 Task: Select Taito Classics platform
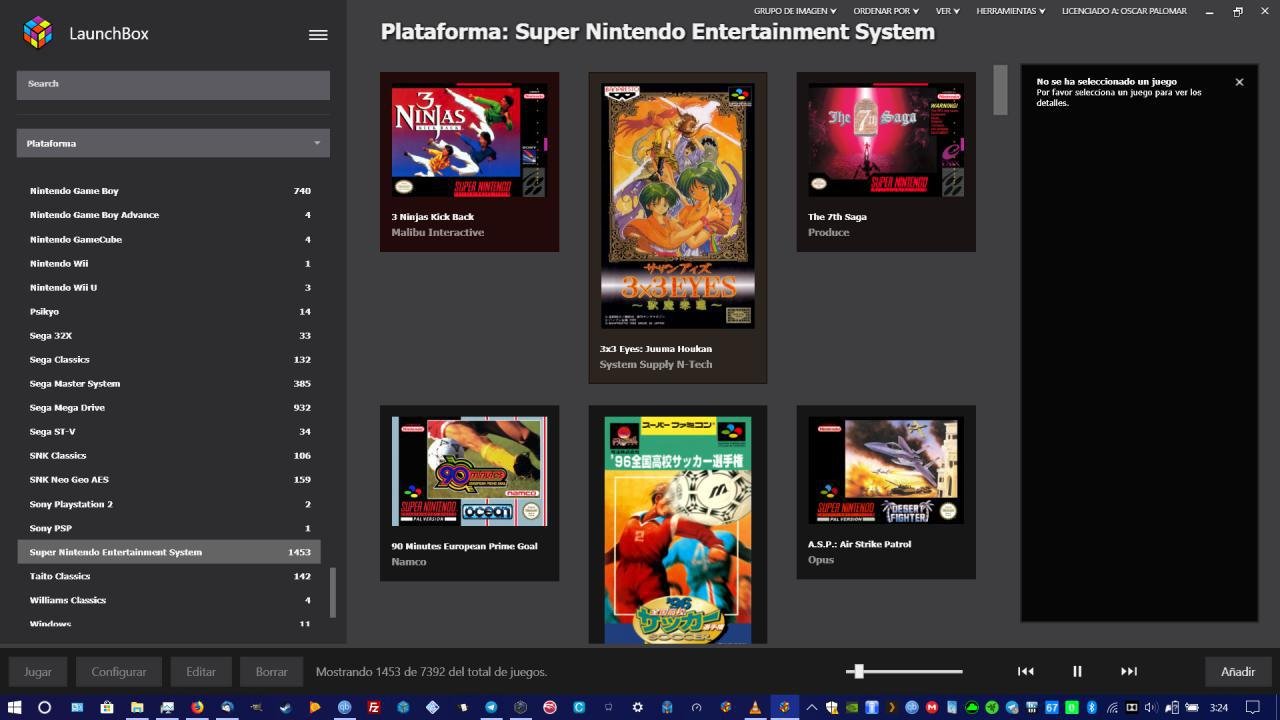[x=170, y=576]
